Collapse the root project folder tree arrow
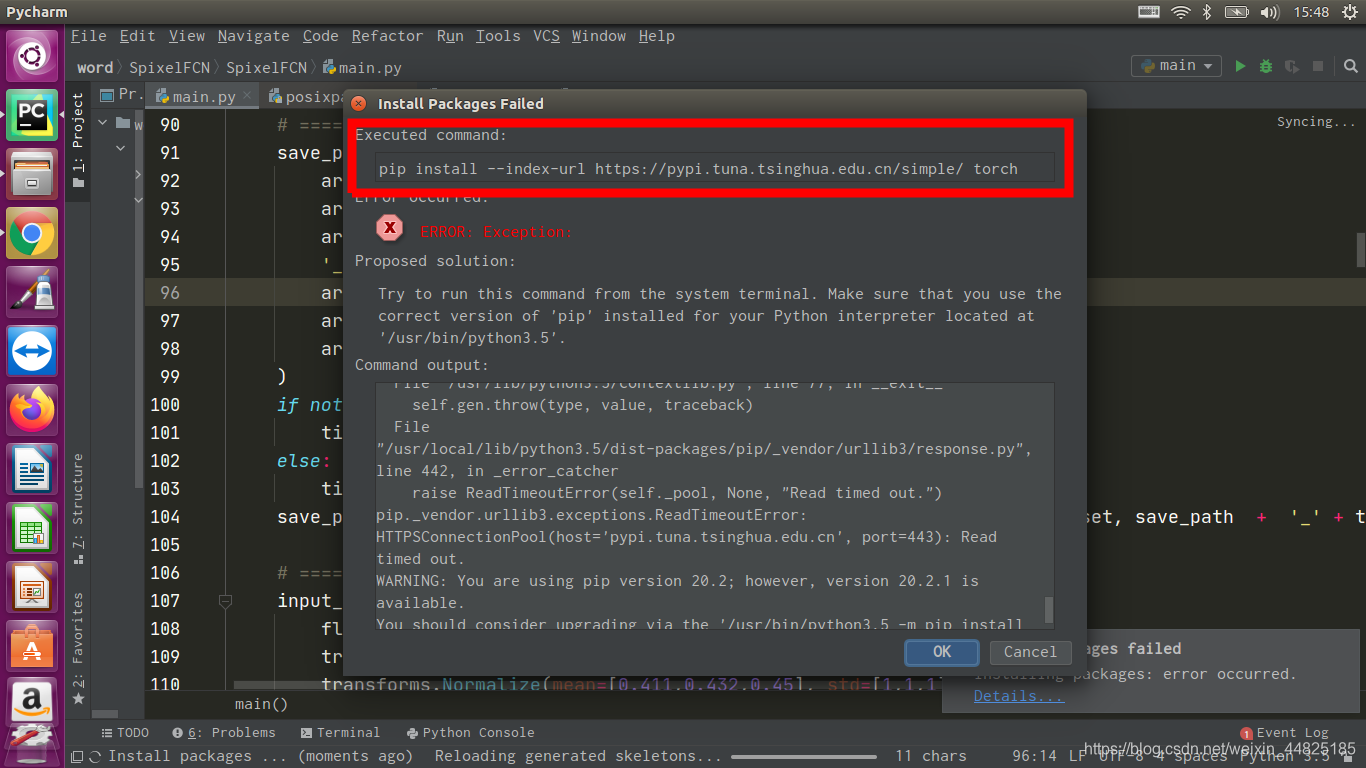1366x768 pixels. (102, 123)
